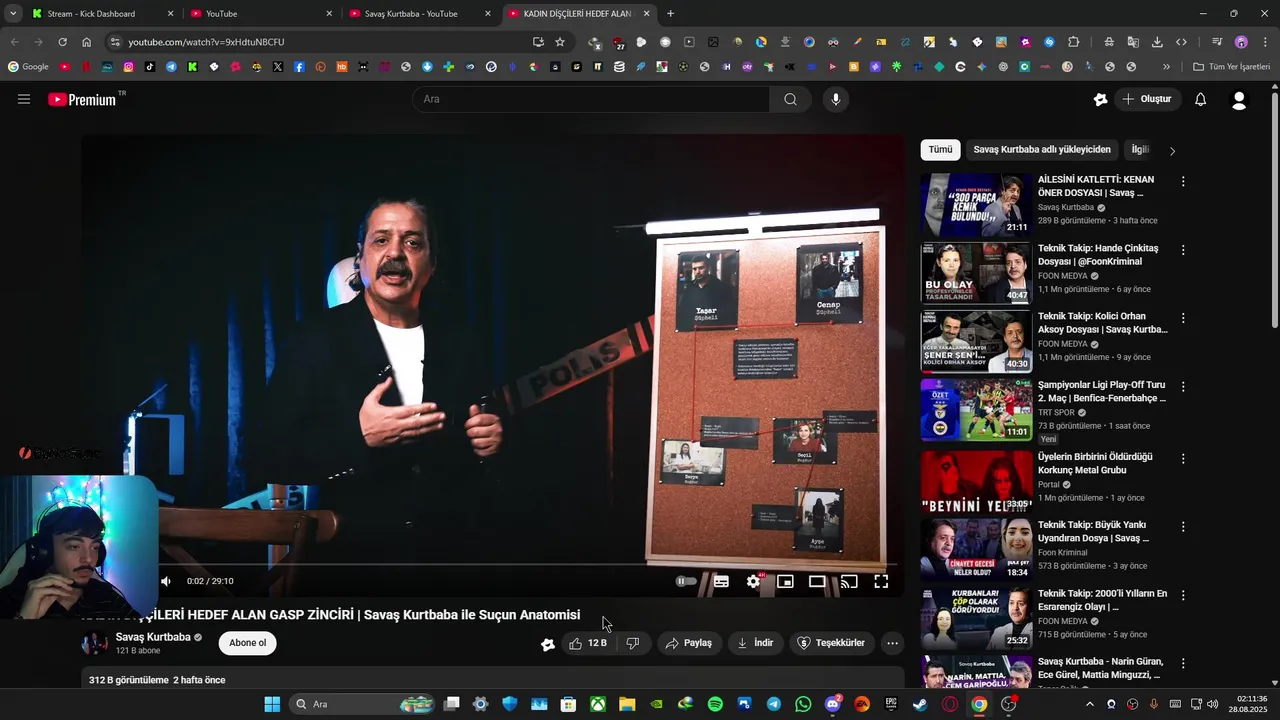Focus the YouTube Ara search field

click(591, 99)
